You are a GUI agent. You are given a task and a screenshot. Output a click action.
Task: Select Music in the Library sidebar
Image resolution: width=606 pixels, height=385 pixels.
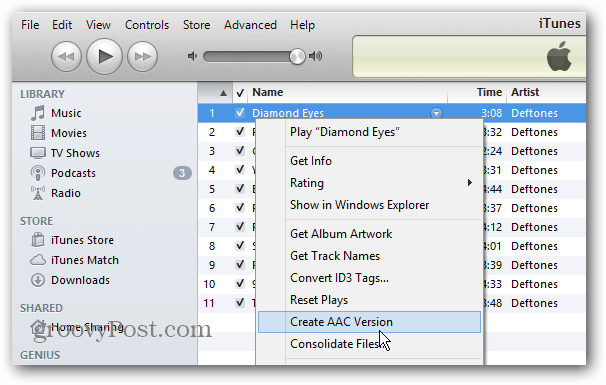[x=66, y=113]
